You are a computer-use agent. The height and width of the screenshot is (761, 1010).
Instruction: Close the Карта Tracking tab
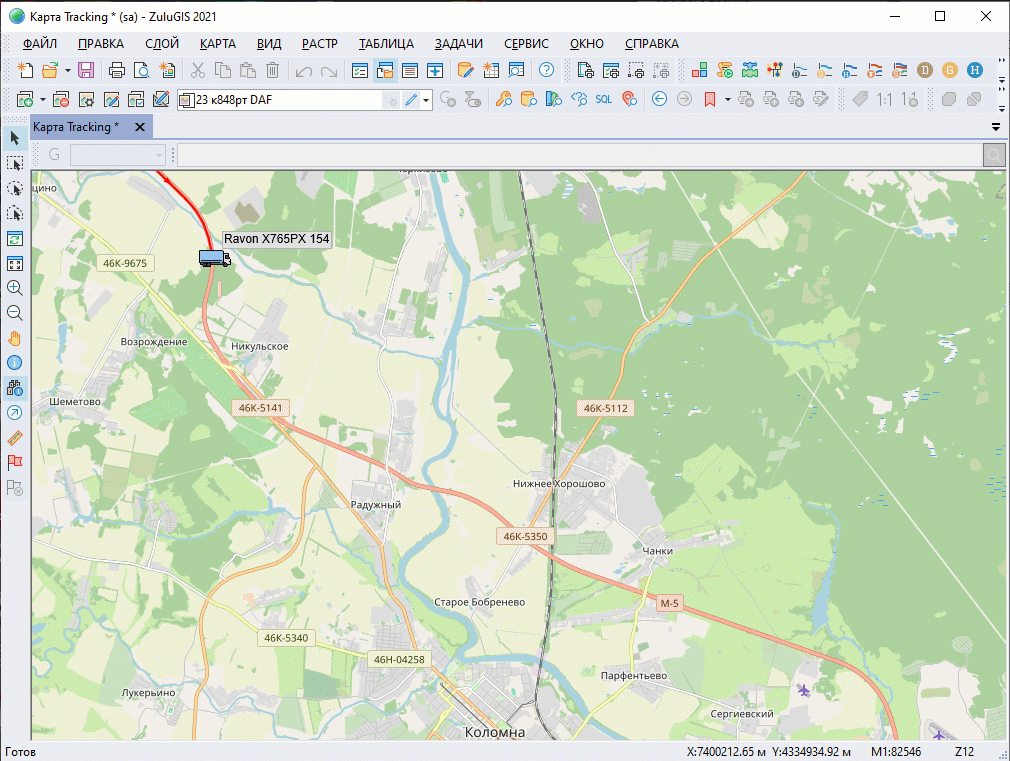point(140,127)
